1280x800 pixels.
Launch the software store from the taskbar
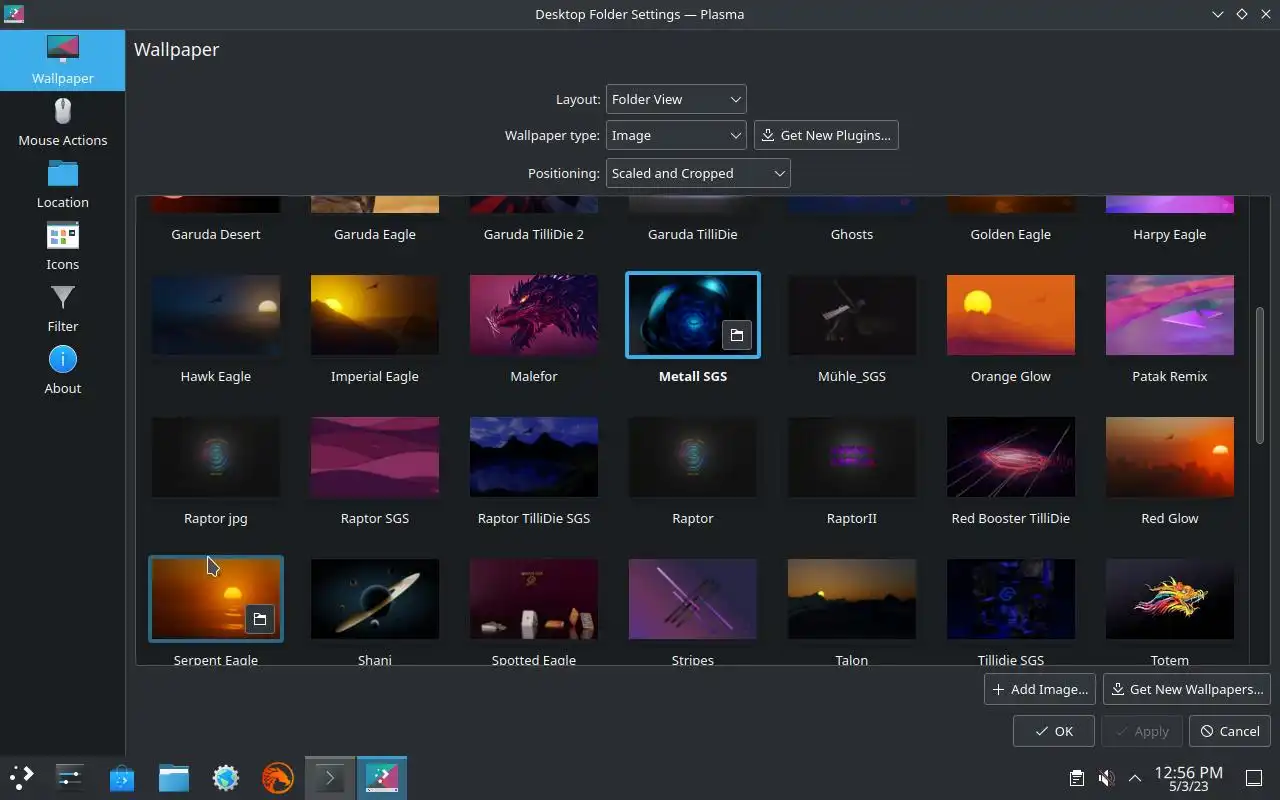(122, 777)
